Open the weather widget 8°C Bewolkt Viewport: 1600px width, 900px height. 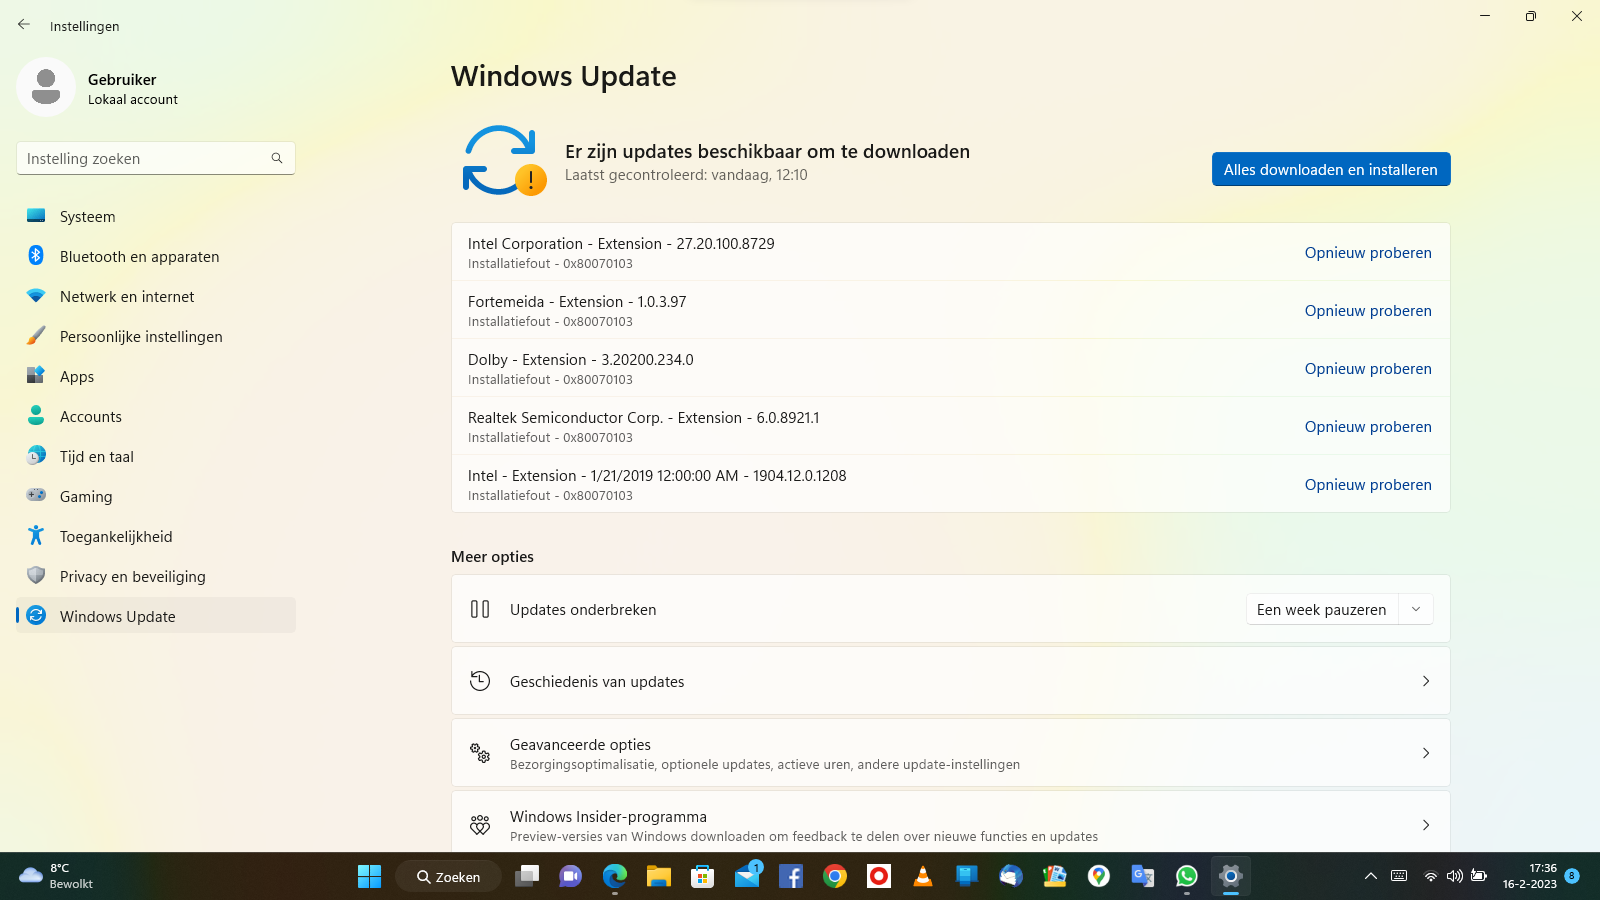57,876
